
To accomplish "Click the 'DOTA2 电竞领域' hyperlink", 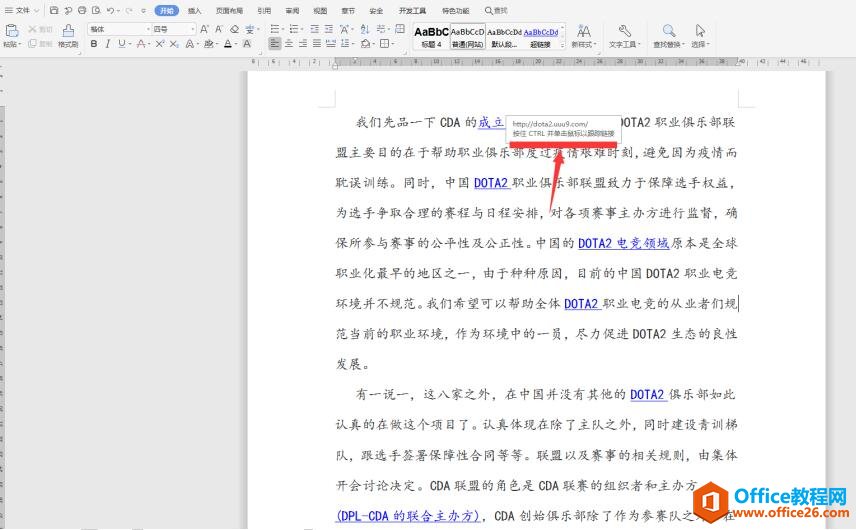I will pos(623,243).
